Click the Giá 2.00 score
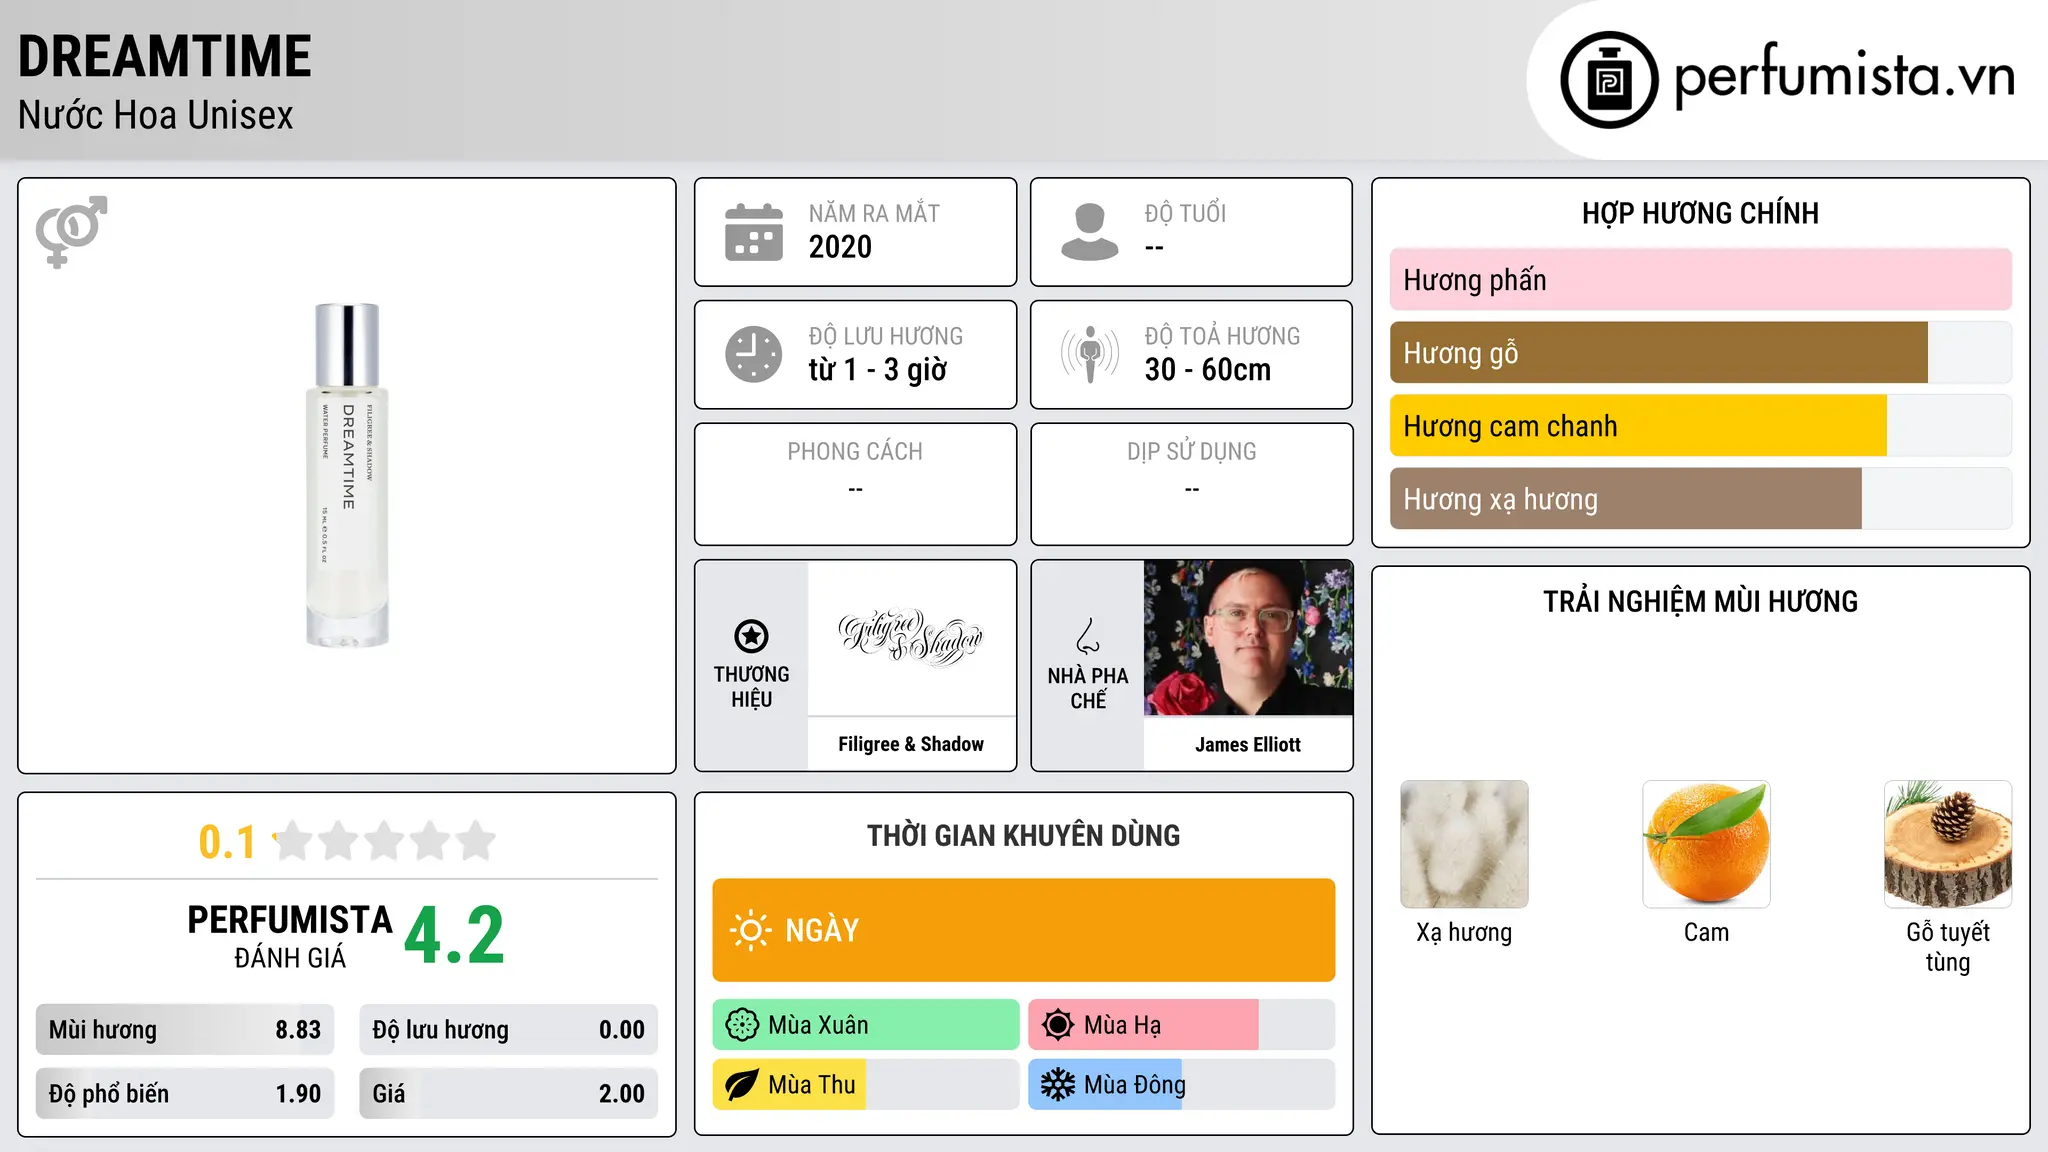The image size is (2048, 1152). (508, 1094)
